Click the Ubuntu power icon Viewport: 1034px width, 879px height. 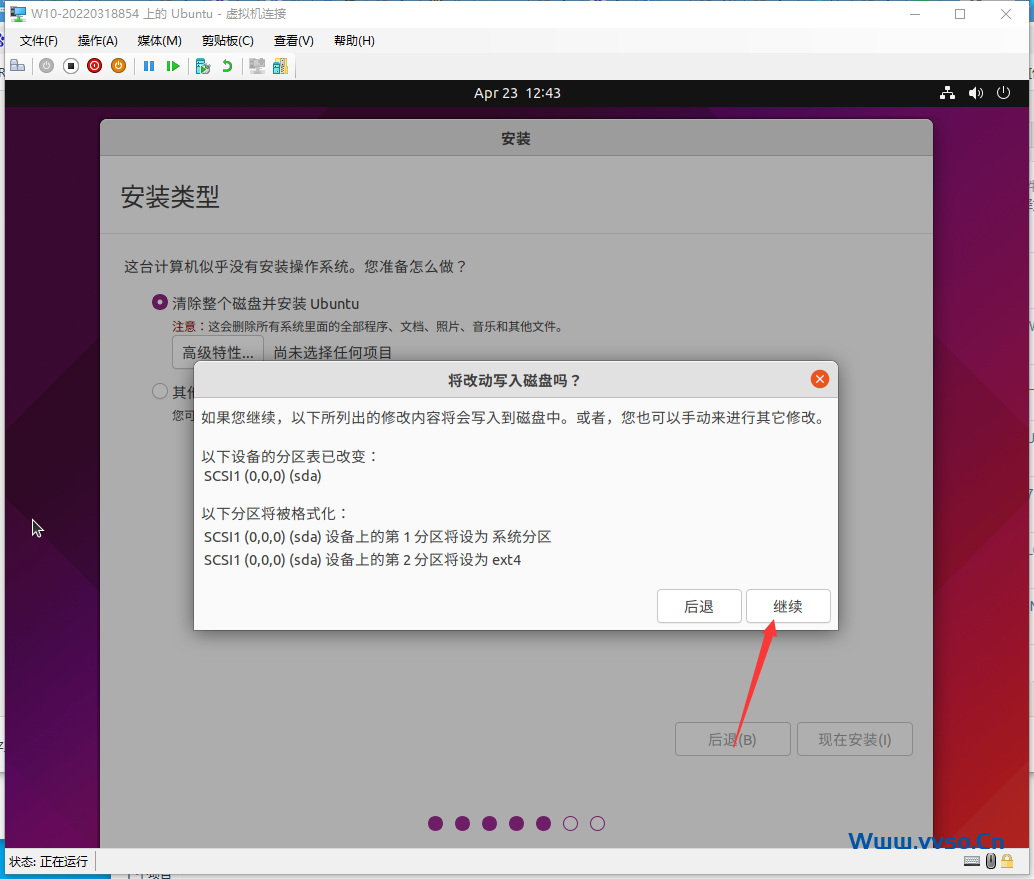1003,92
